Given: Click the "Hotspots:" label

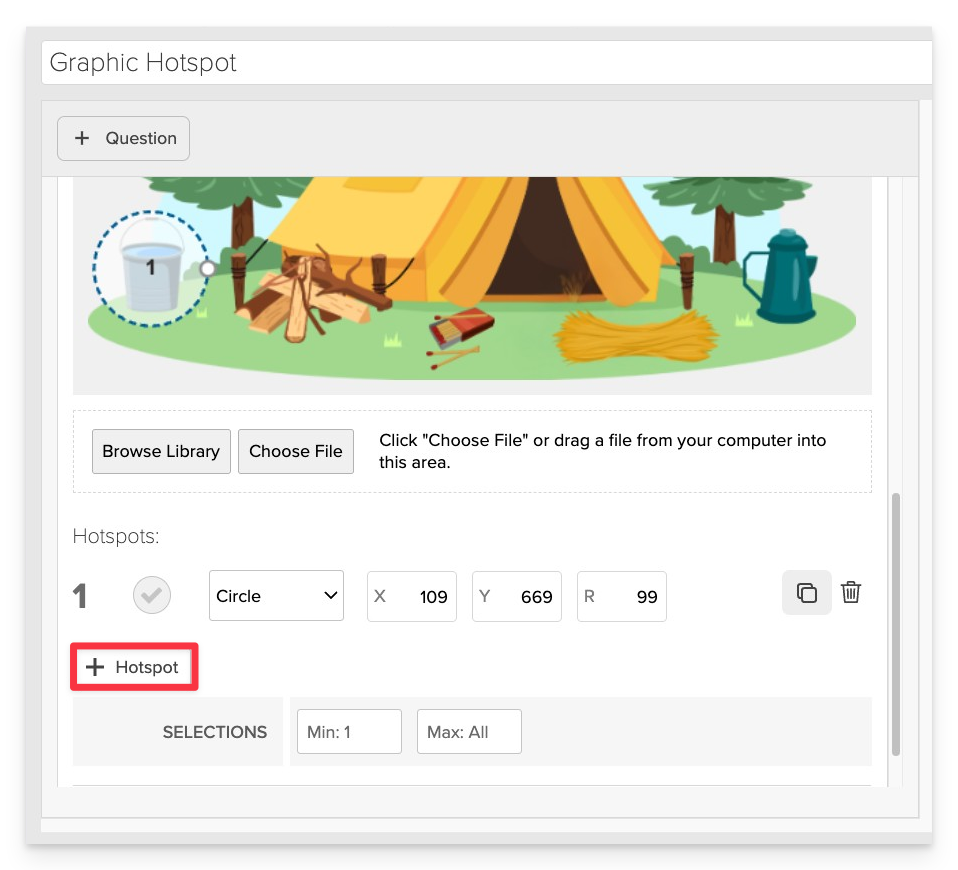Looking at the screenshot, I should 116,536.
